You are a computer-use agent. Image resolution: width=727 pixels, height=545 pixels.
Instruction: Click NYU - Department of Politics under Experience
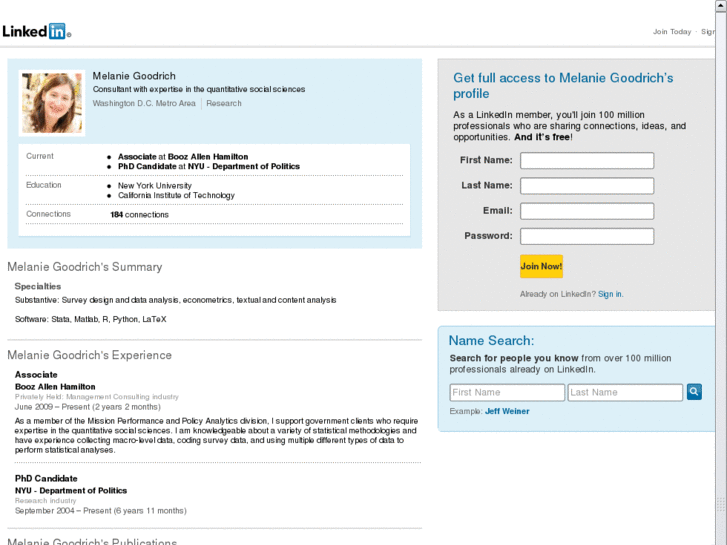click(71, 491)
